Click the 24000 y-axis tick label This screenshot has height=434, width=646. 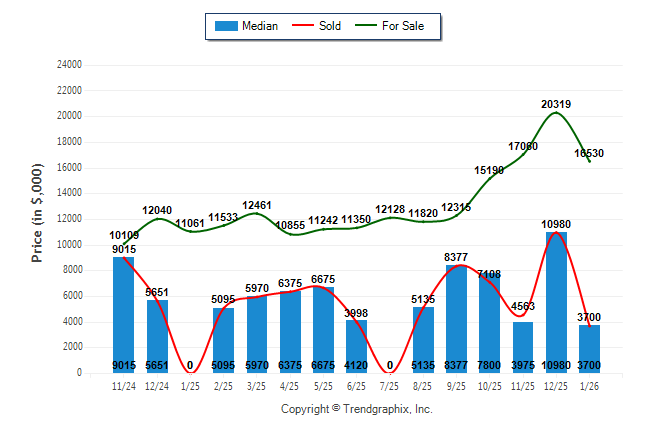point(67,65)
